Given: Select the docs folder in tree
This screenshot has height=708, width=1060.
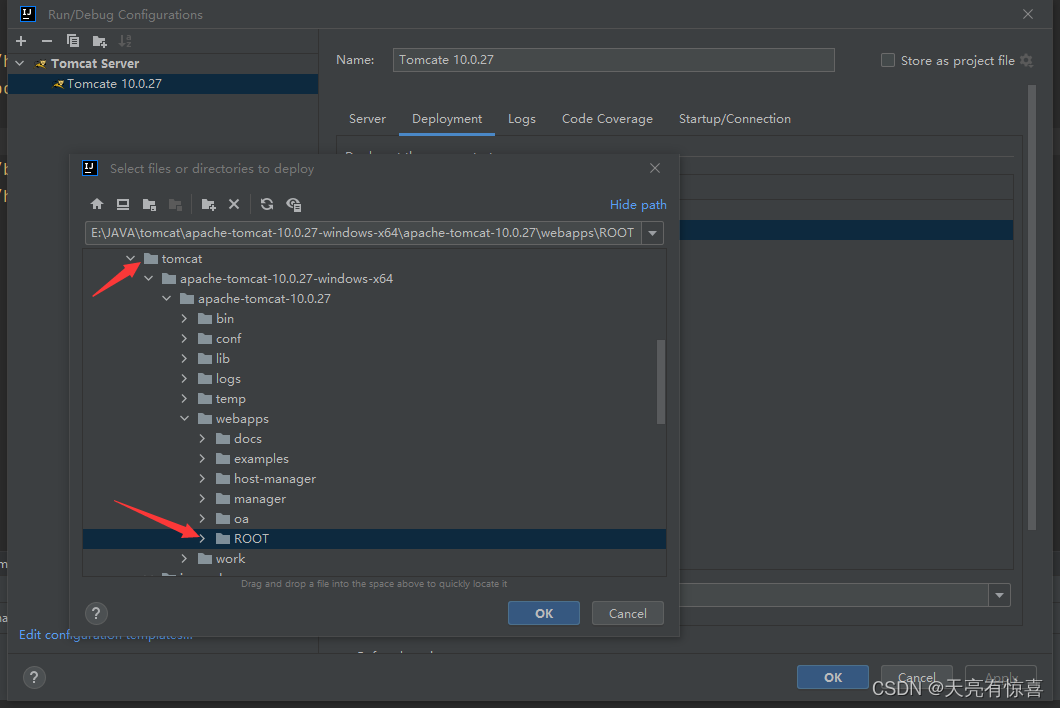Looking at the screenshot, I should (x=247, y=439).
